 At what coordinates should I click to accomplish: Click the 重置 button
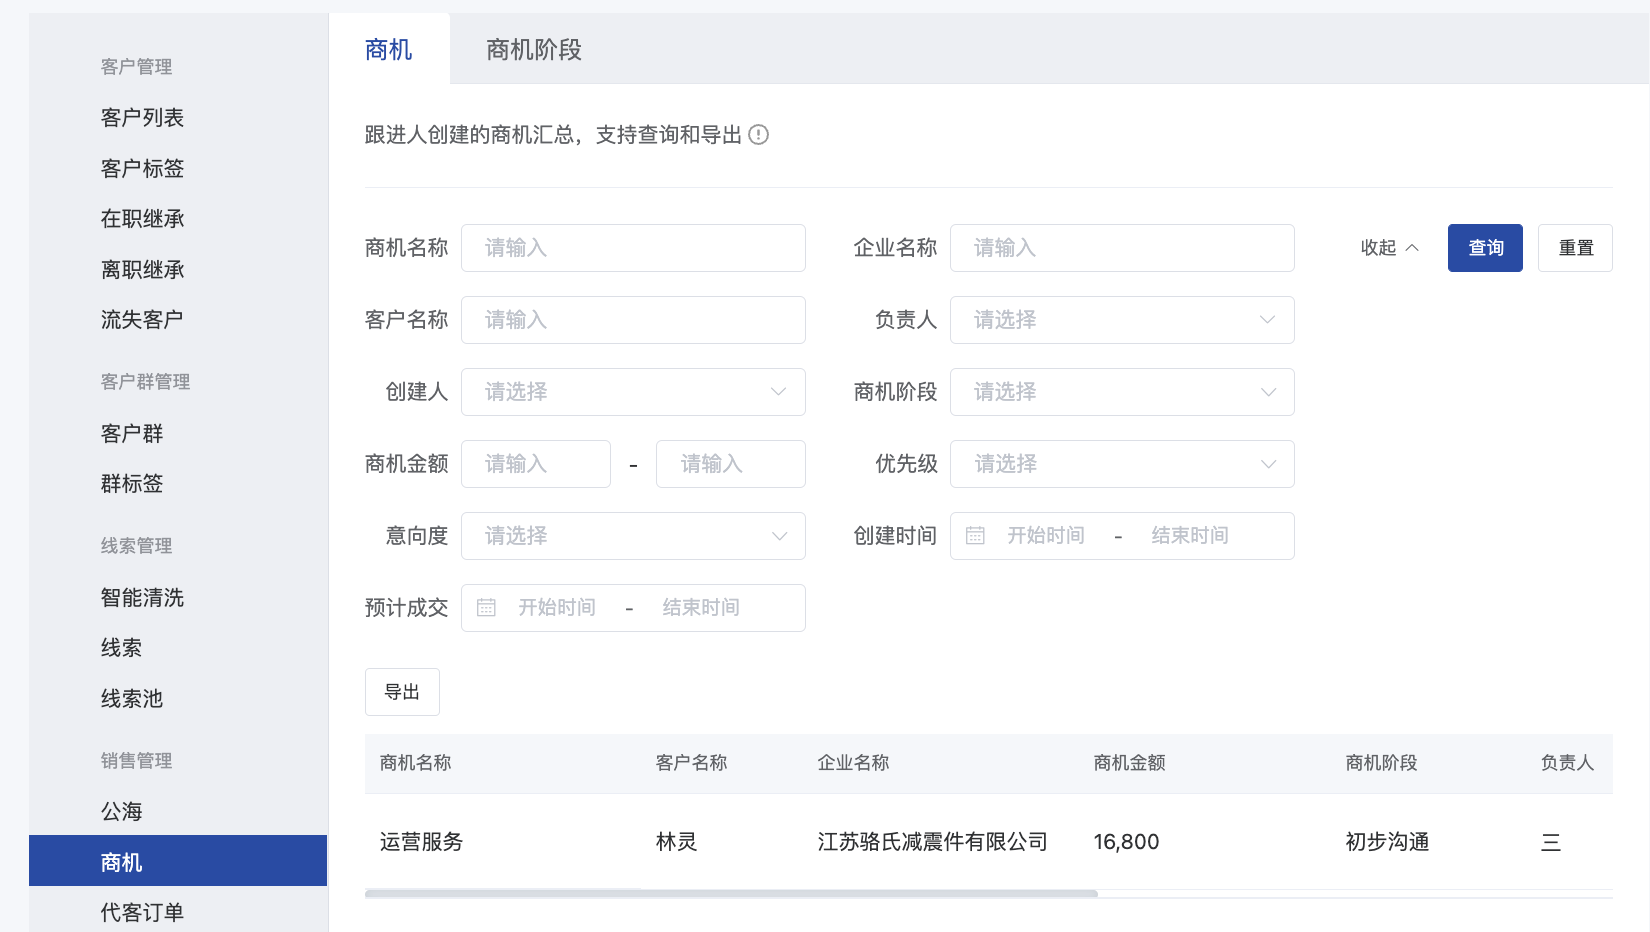click(x=1575, y=248)
